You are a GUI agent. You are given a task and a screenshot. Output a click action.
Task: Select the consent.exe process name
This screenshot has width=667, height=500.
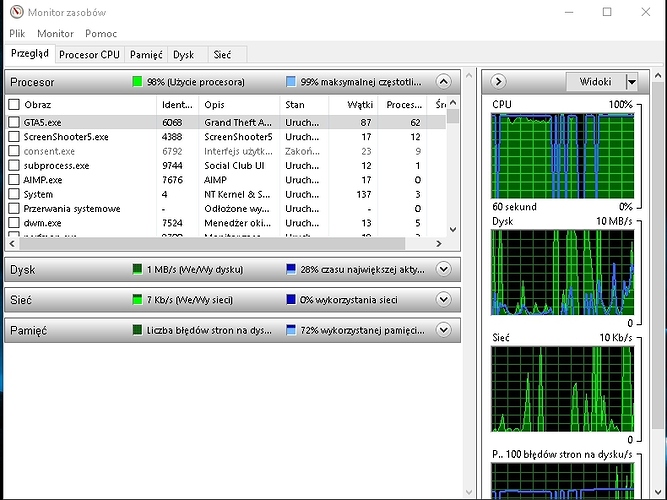(49, 151)
